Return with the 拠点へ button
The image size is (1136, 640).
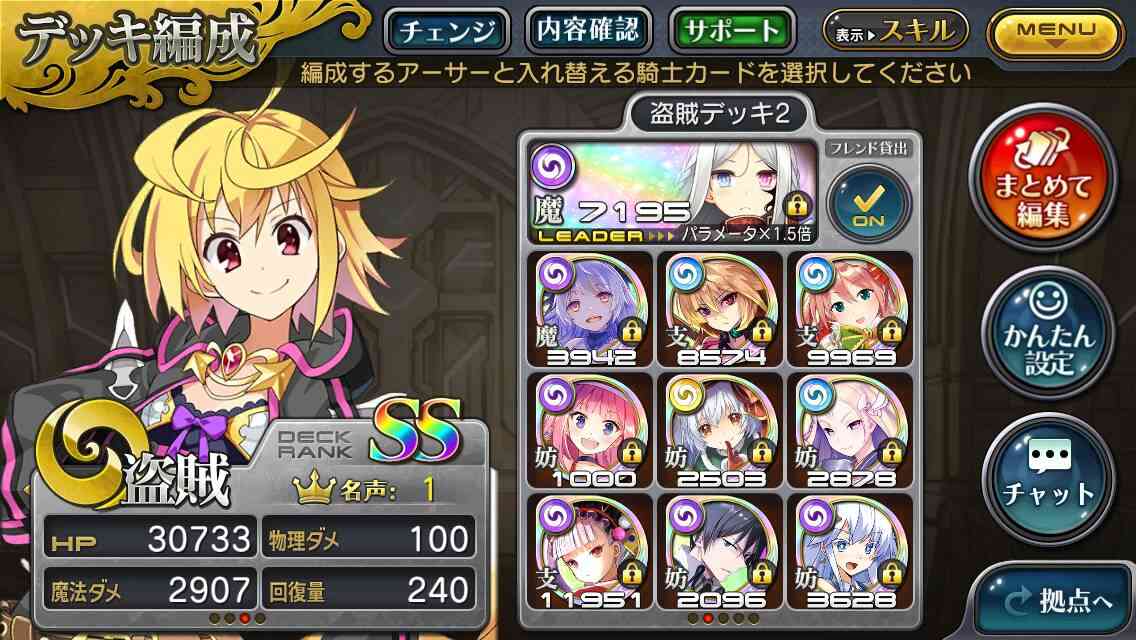[1057, 601]
